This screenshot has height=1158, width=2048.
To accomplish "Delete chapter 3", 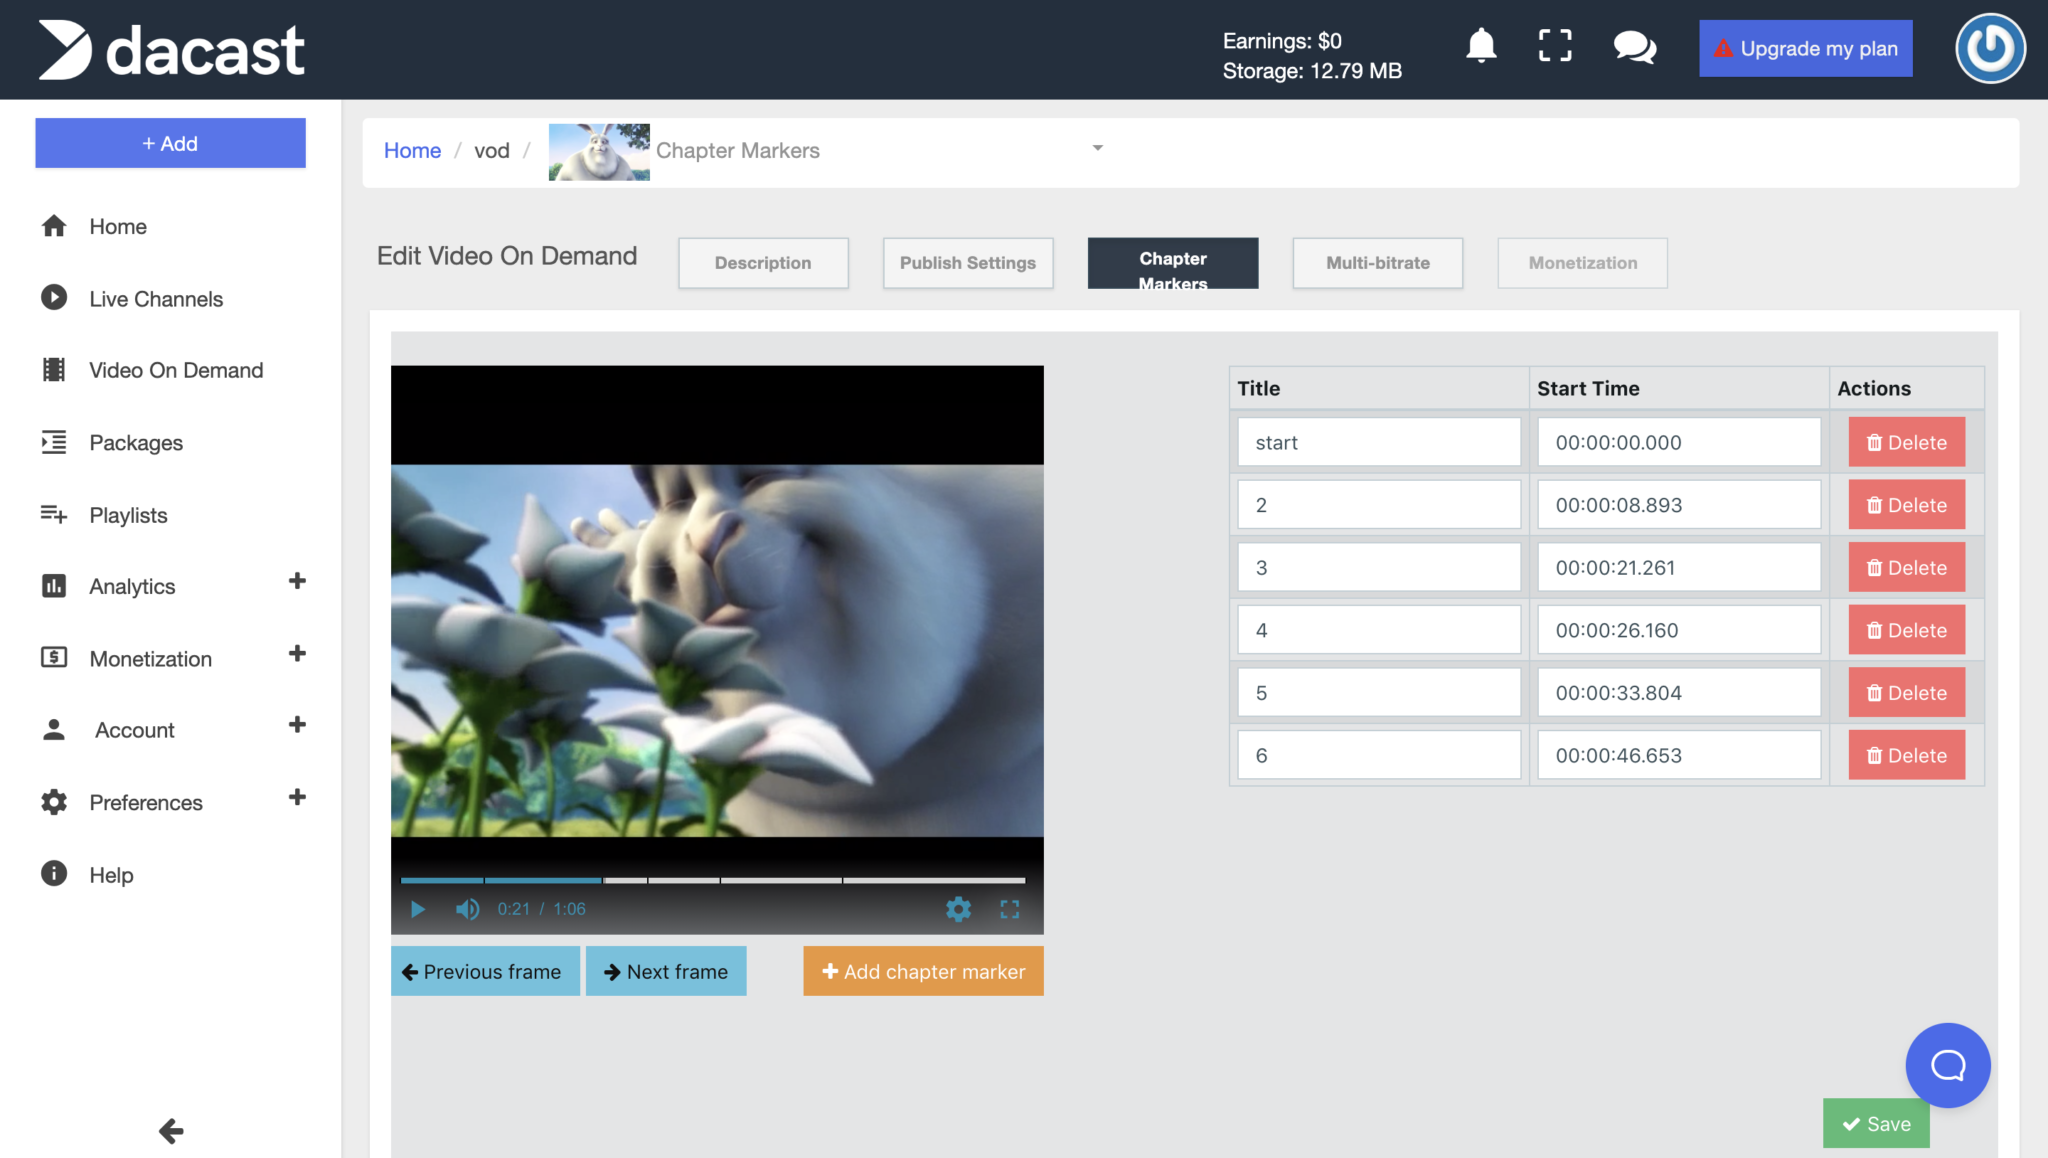I will pyautogui.click(x=1906, y=567).
